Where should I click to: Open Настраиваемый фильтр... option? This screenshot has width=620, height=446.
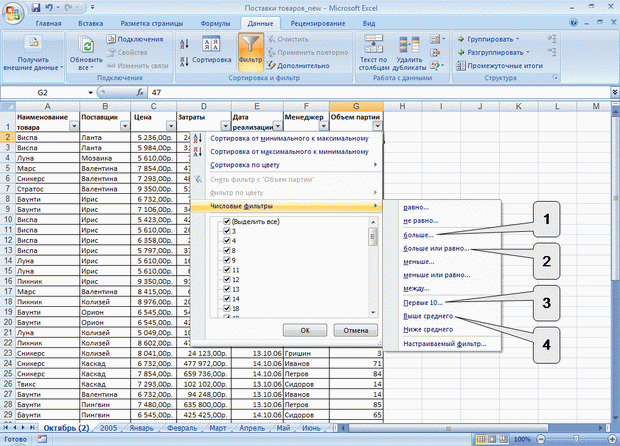tap(444, 344)
